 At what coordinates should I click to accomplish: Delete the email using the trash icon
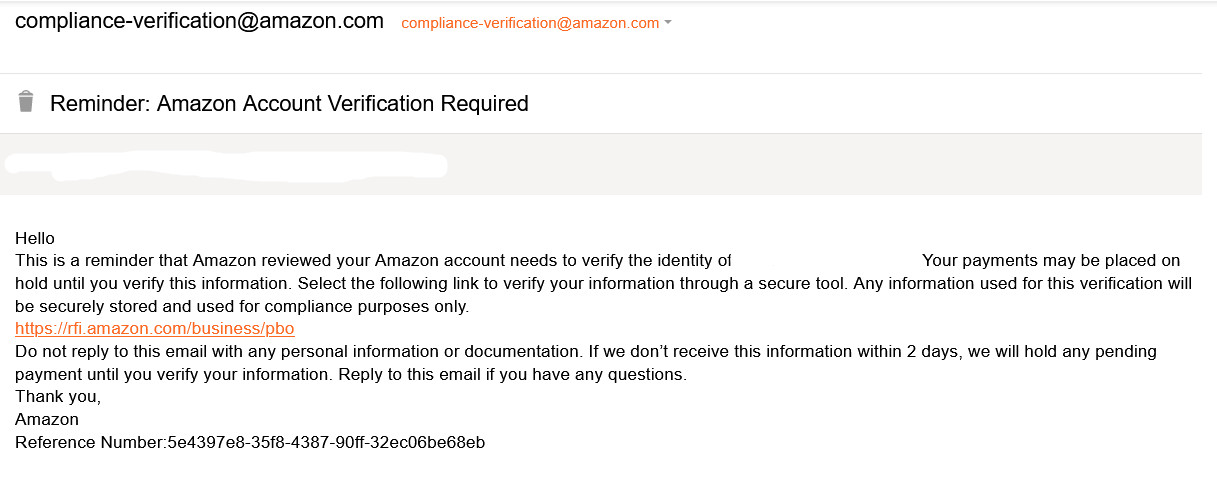[26, 101]
